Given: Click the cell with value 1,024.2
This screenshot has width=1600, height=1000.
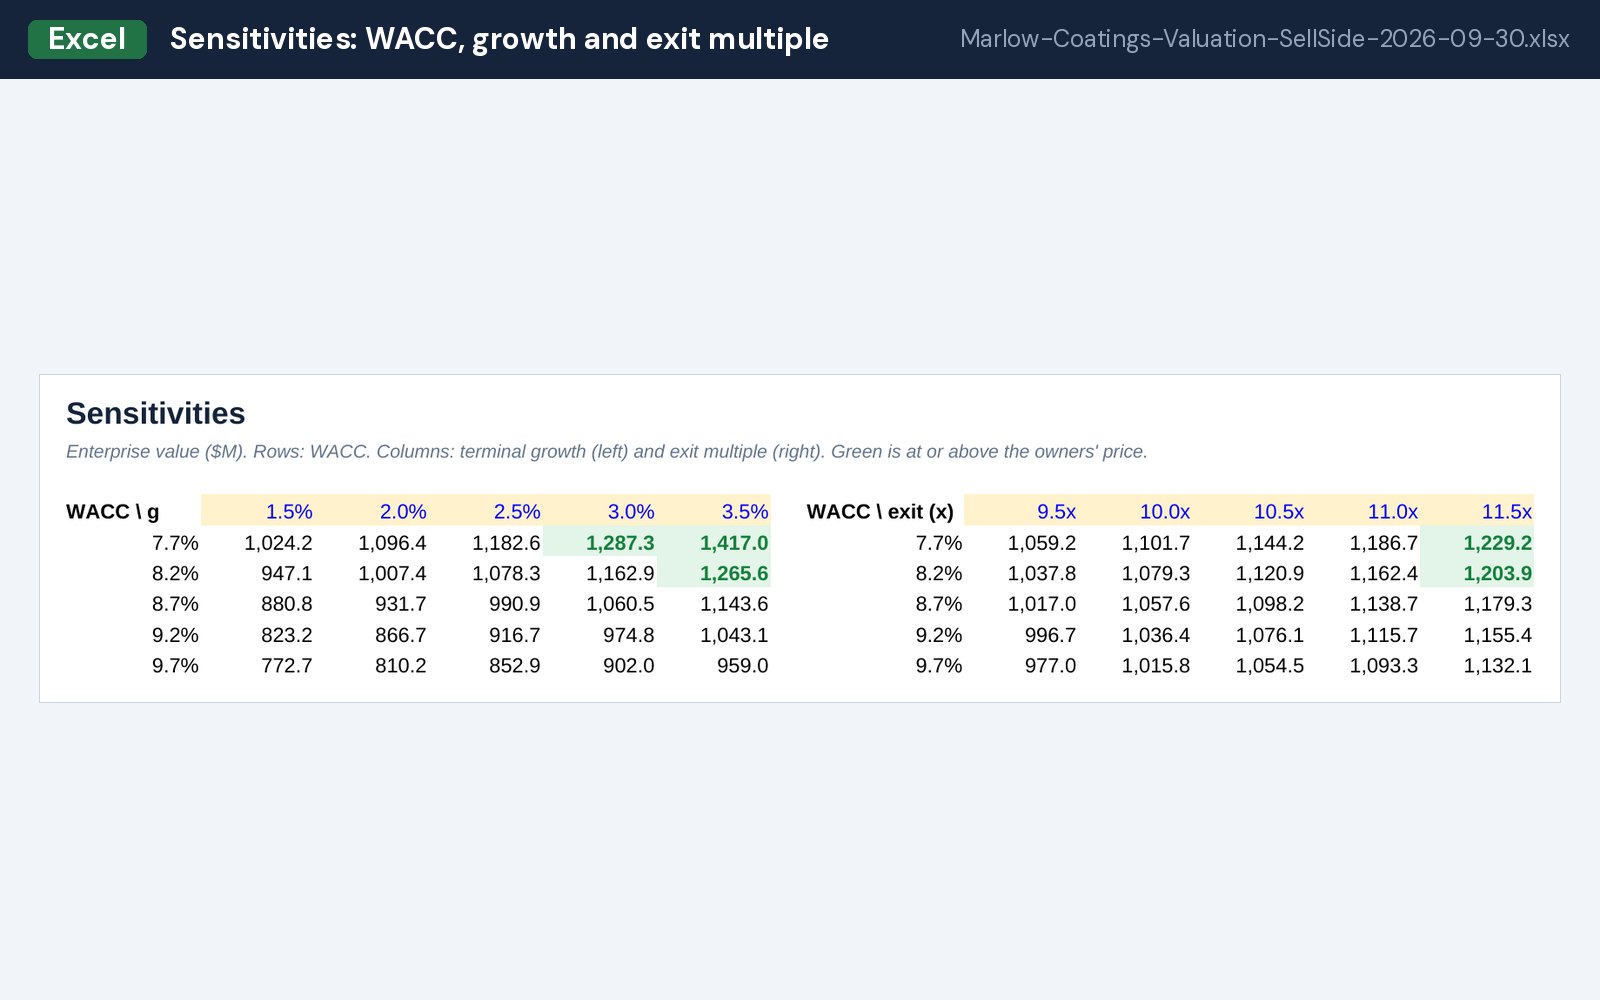Looking at the screenshot, I should tap(278, 543).
